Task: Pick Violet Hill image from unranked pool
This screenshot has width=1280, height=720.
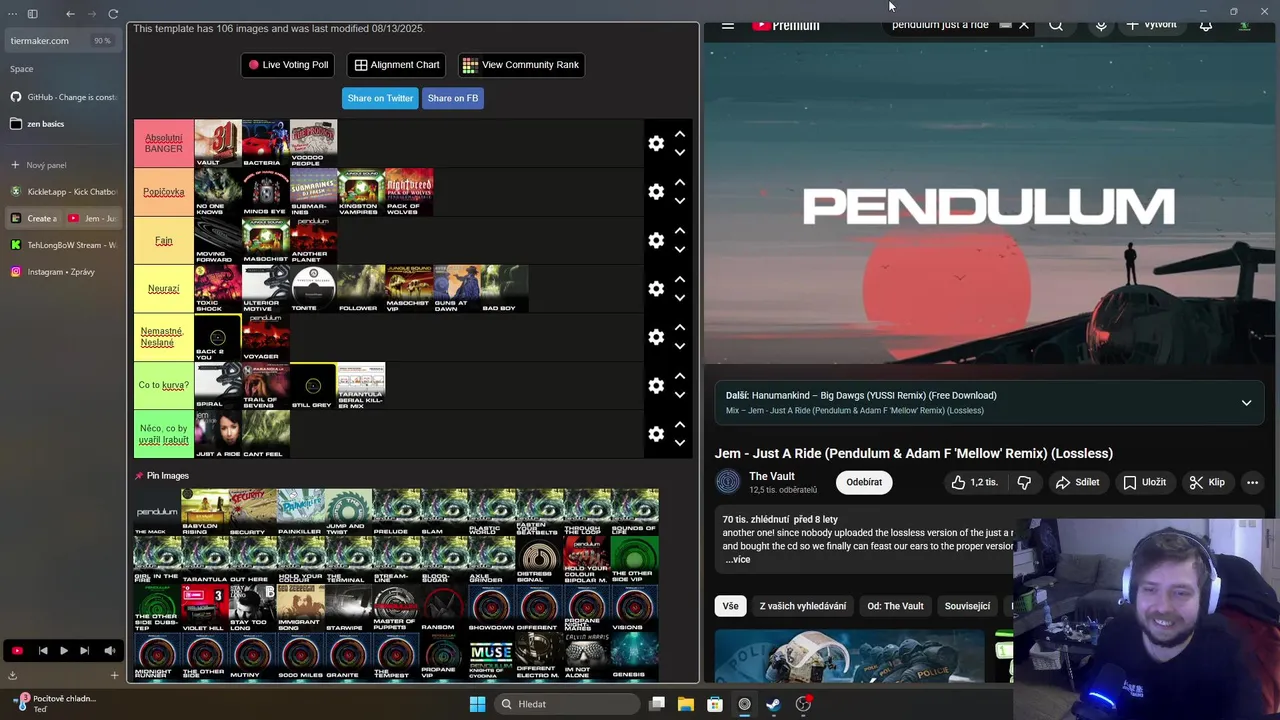Action: [x=205, y=608]
